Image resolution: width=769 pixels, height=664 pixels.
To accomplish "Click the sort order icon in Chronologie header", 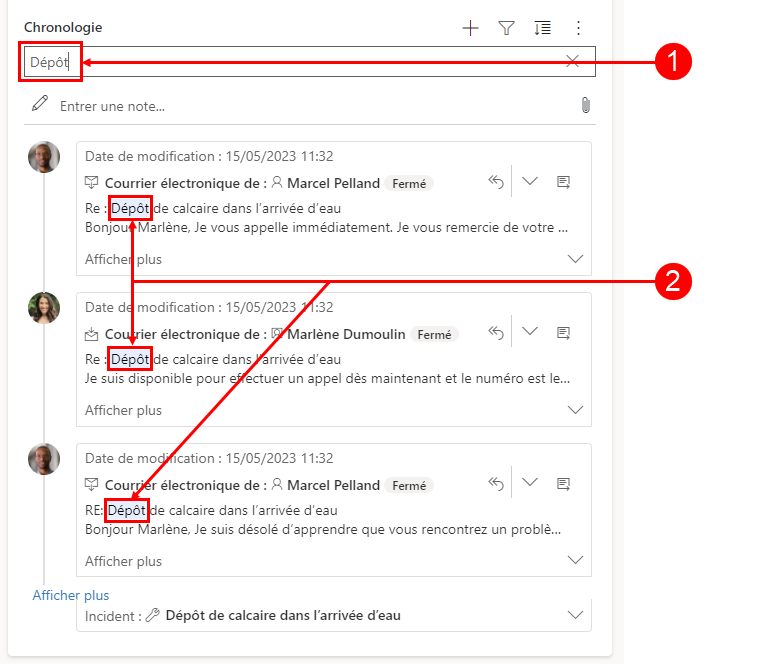I will pyautogui.click(x=542, y=28).
